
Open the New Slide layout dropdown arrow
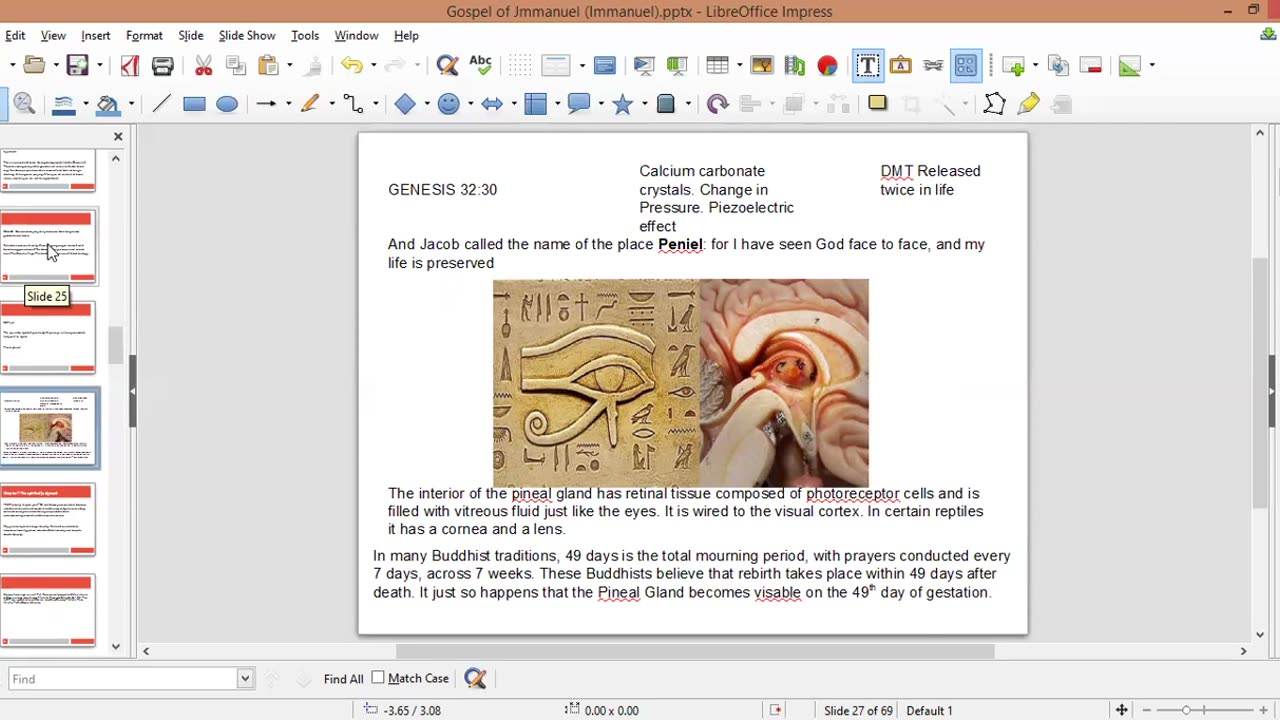point(1035,66)
